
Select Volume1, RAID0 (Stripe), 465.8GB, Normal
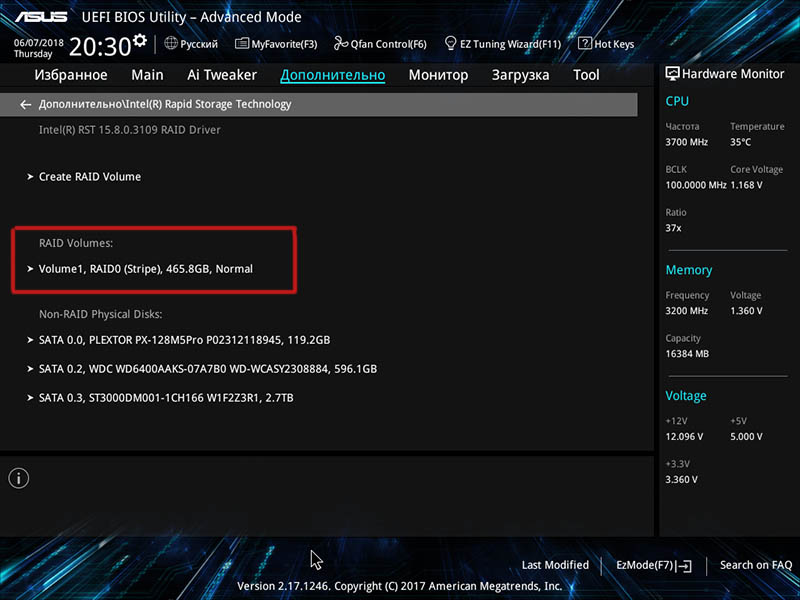146,269
